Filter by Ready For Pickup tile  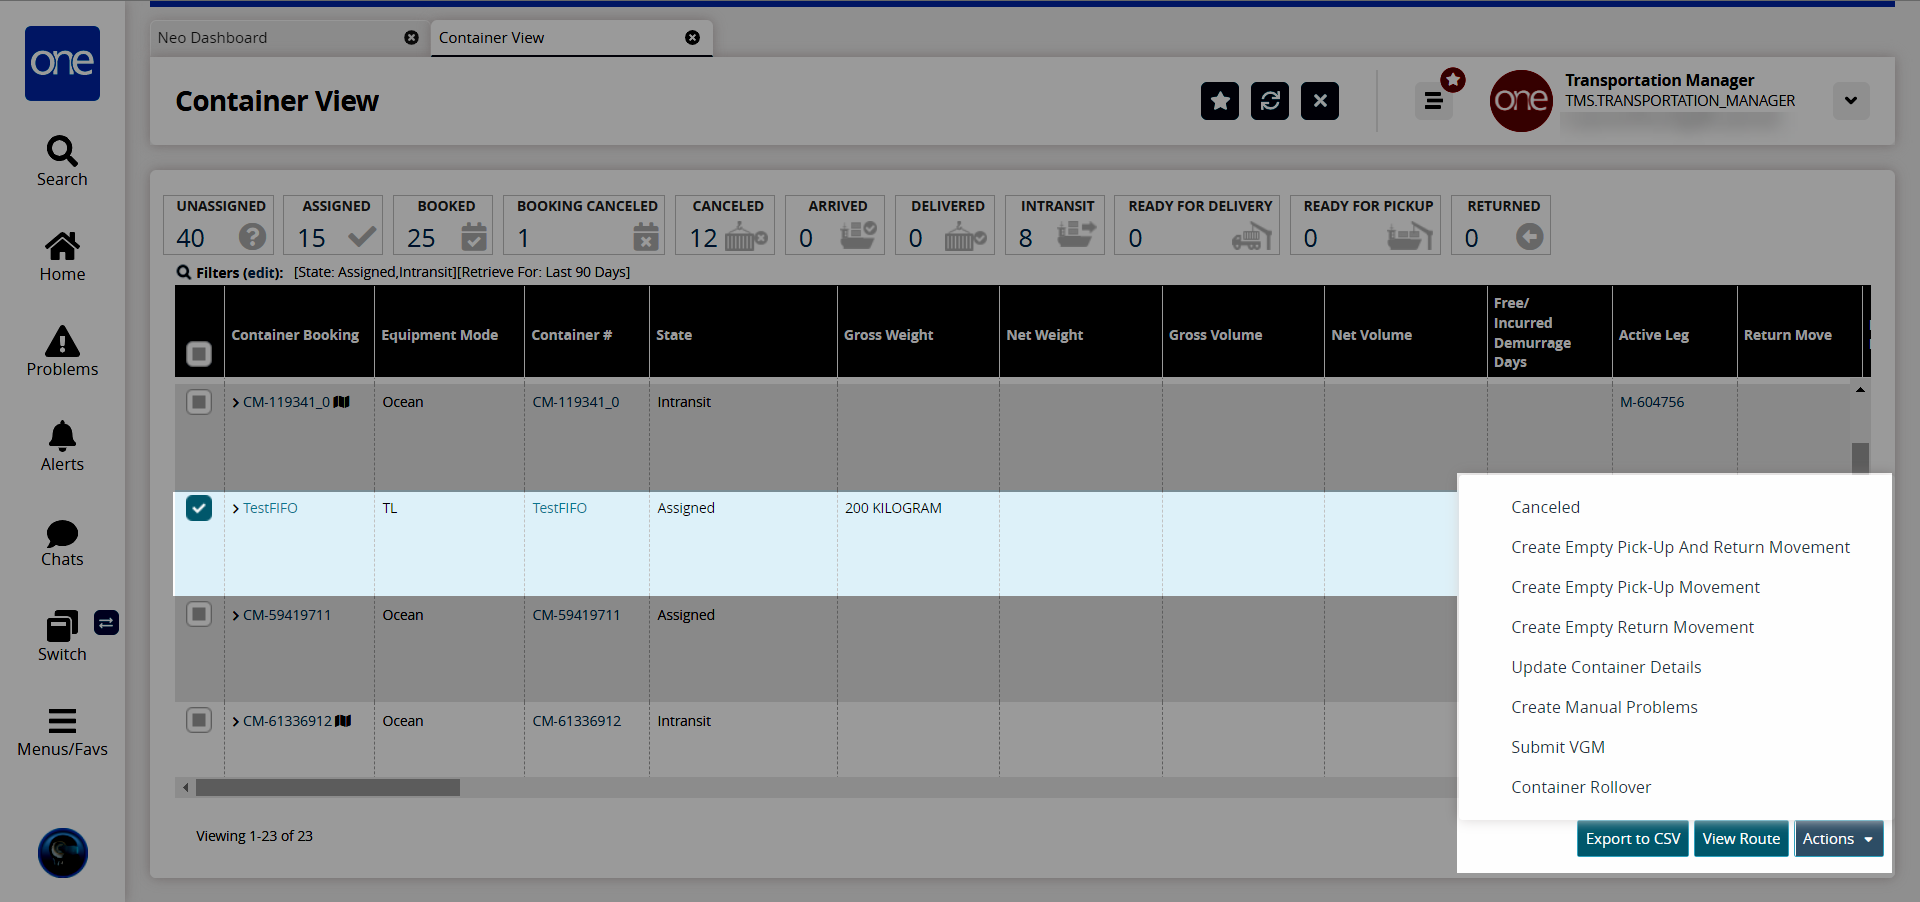pyautogui.click(x=1366, y=225)
